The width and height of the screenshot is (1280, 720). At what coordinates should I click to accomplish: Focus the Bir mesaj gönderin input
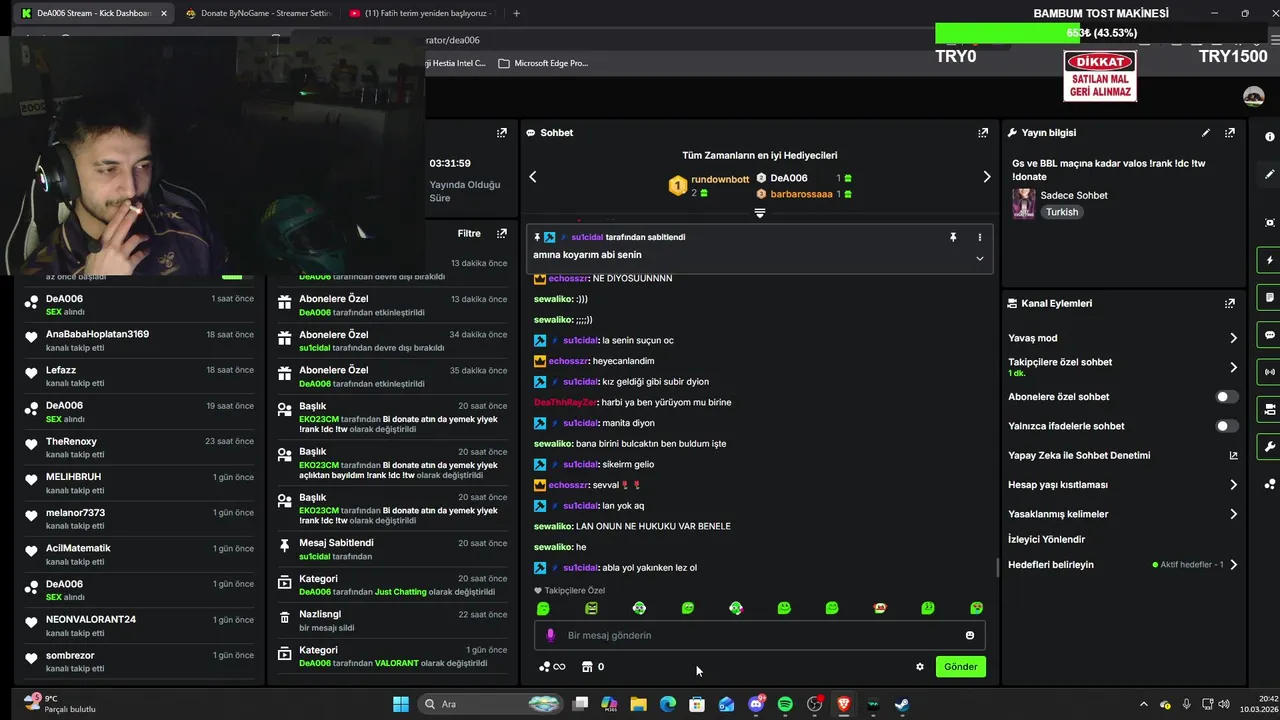tap(760, 635)
